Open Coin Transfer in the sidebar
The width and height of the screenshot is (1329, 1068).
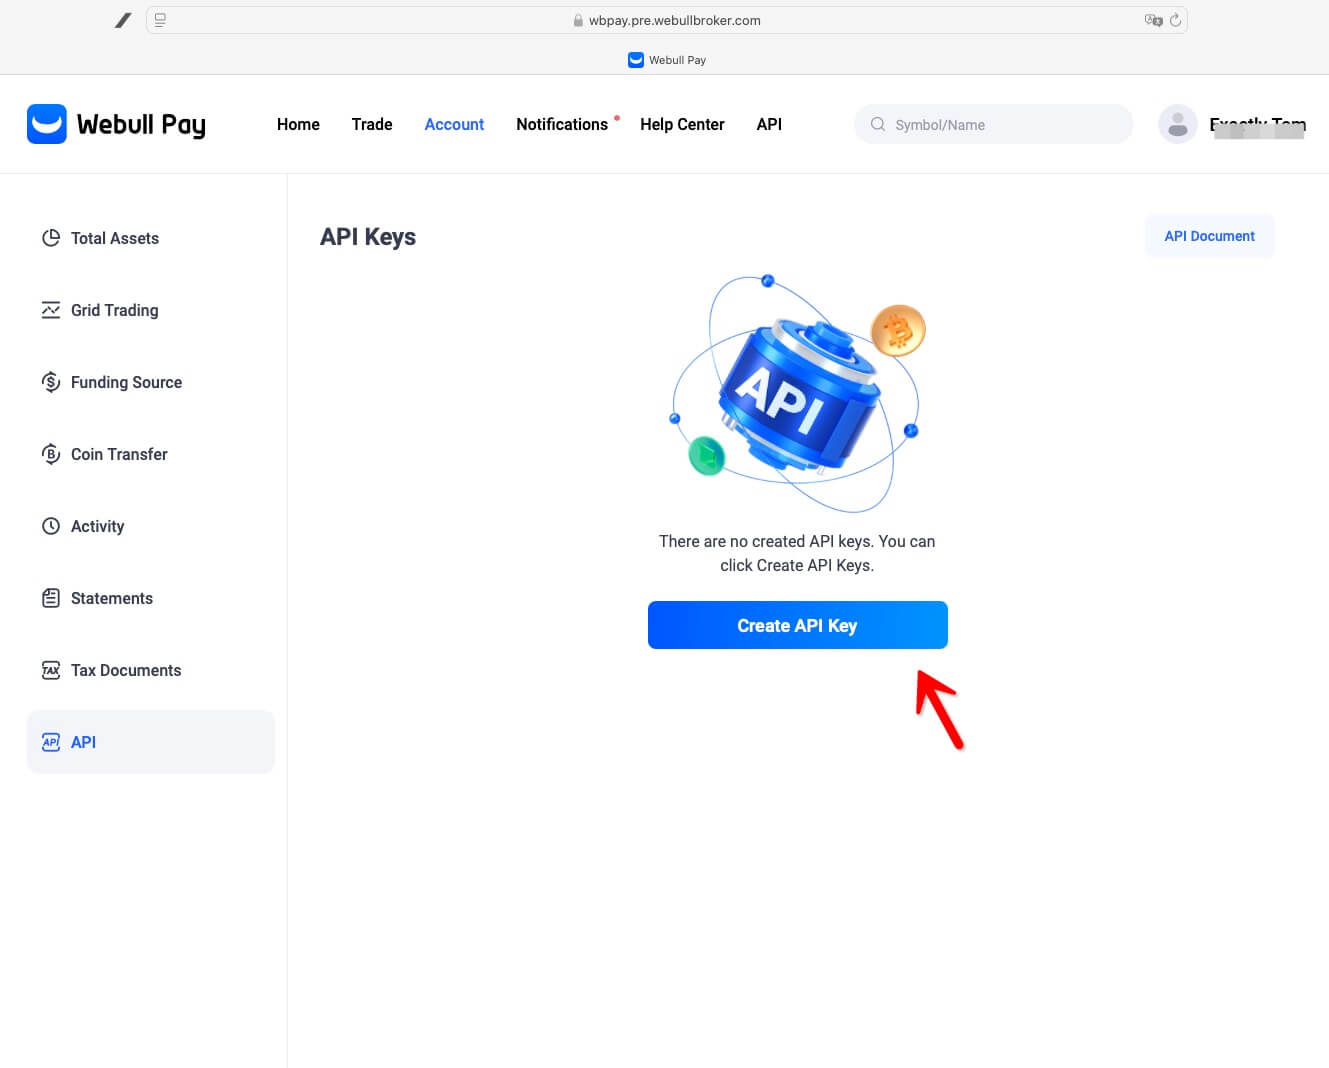[x=150, y=454]
